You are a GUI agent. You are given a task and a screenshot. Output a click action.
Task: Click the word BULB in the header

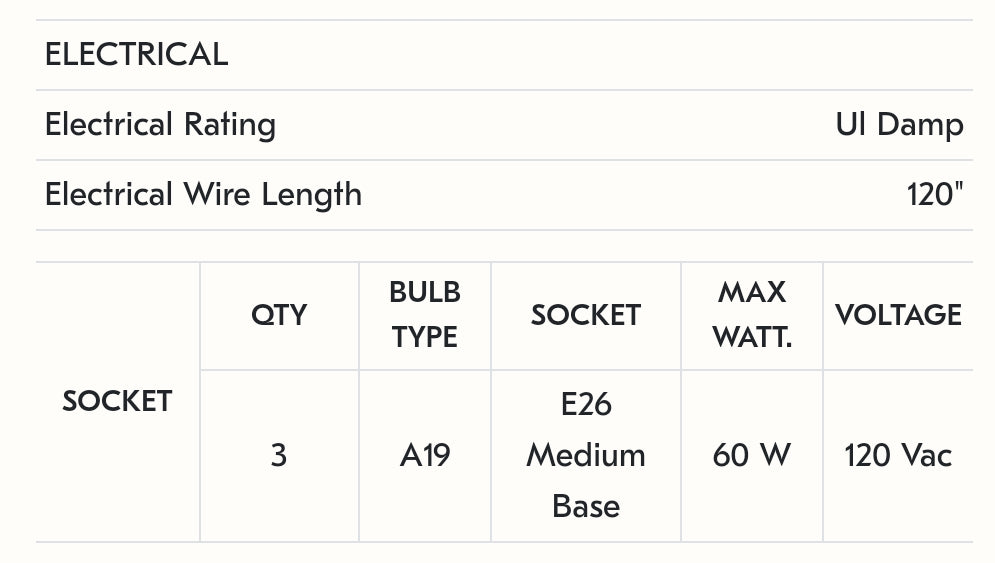point(425,292)
